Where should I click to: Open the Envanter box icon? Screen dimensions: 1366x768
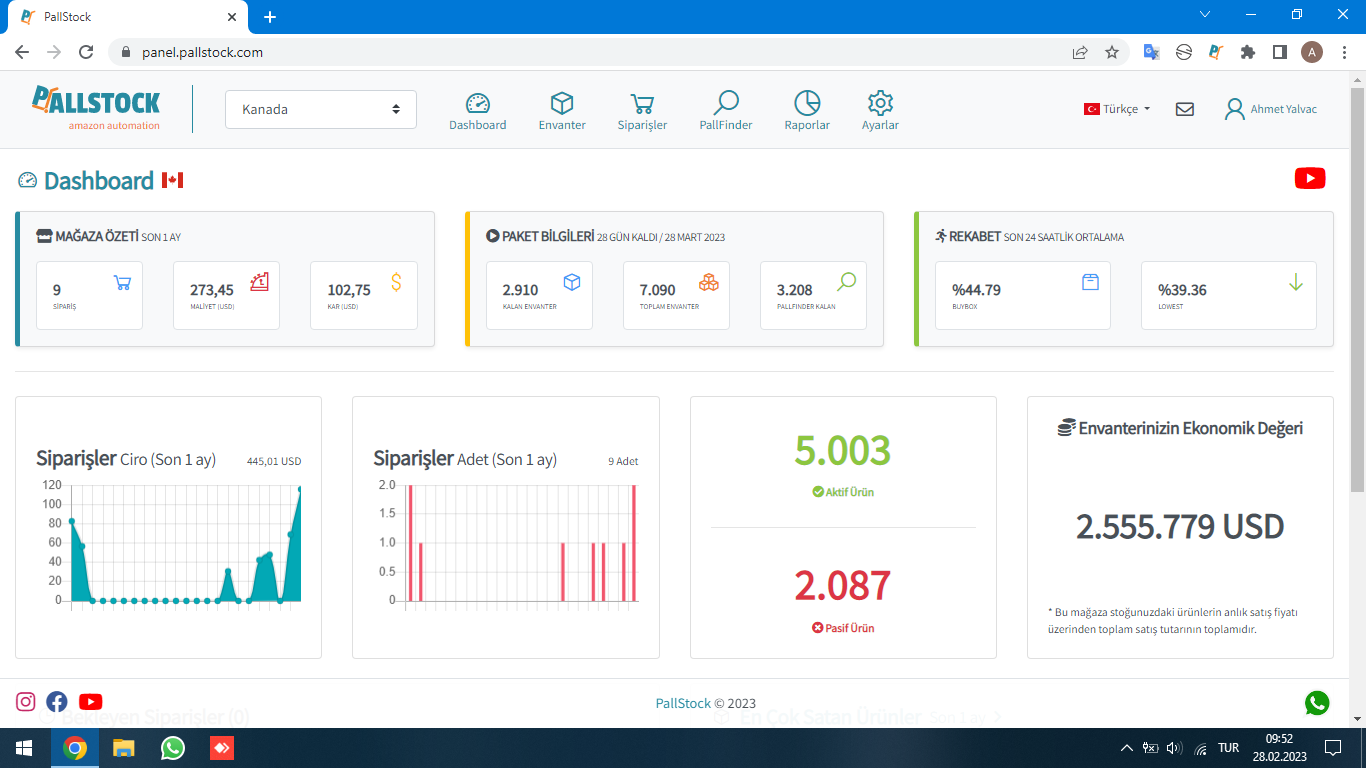click(x=562, y=103)
